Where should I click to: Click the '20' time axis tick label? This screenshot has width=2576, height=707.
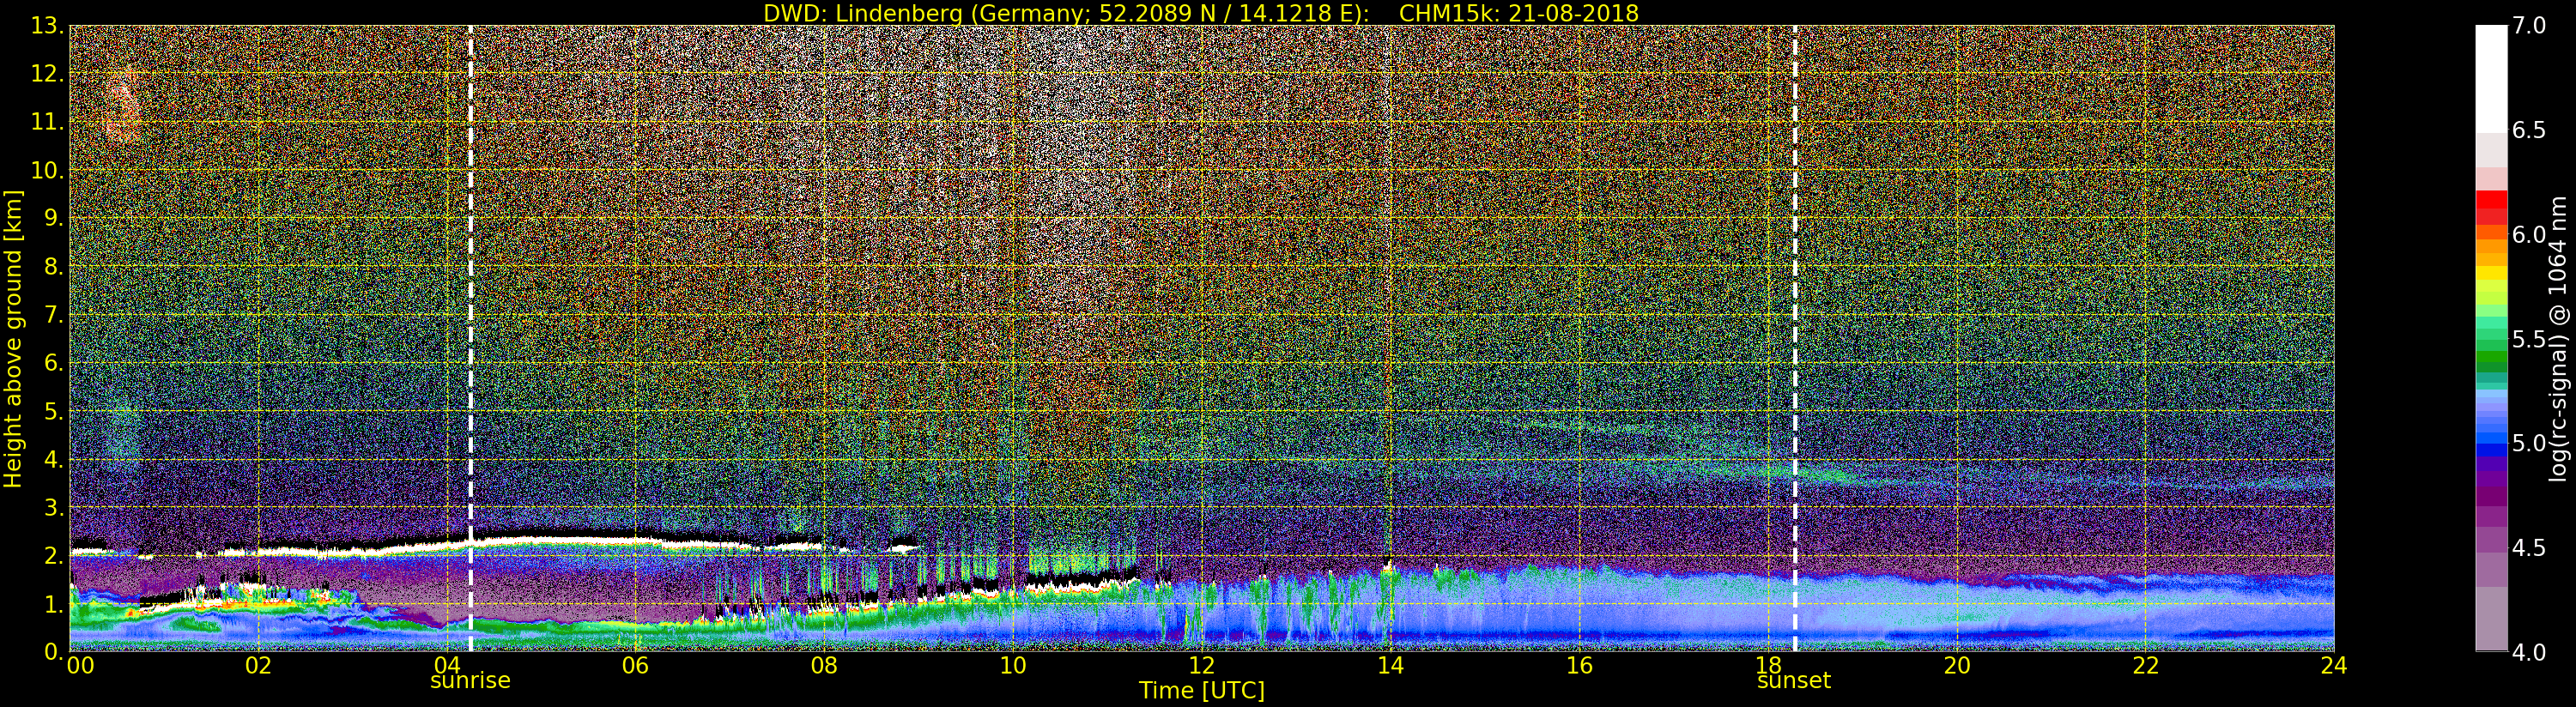coord(1957,666)
